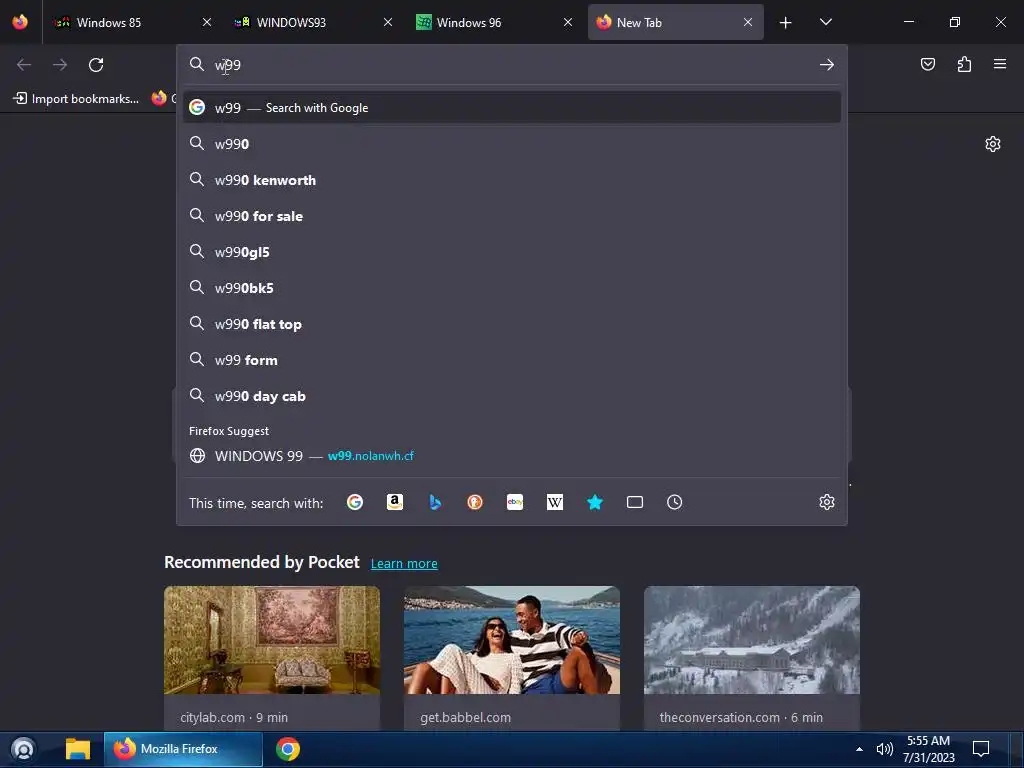The image size is (1024, 768).
Task: Choose the 'w990' search suggestion
Action: point(512,144)
